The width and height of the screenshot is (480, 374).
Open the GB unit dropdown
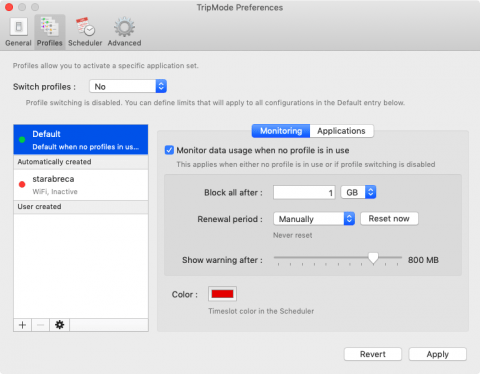pyautogui.click(x=358, y=192)
